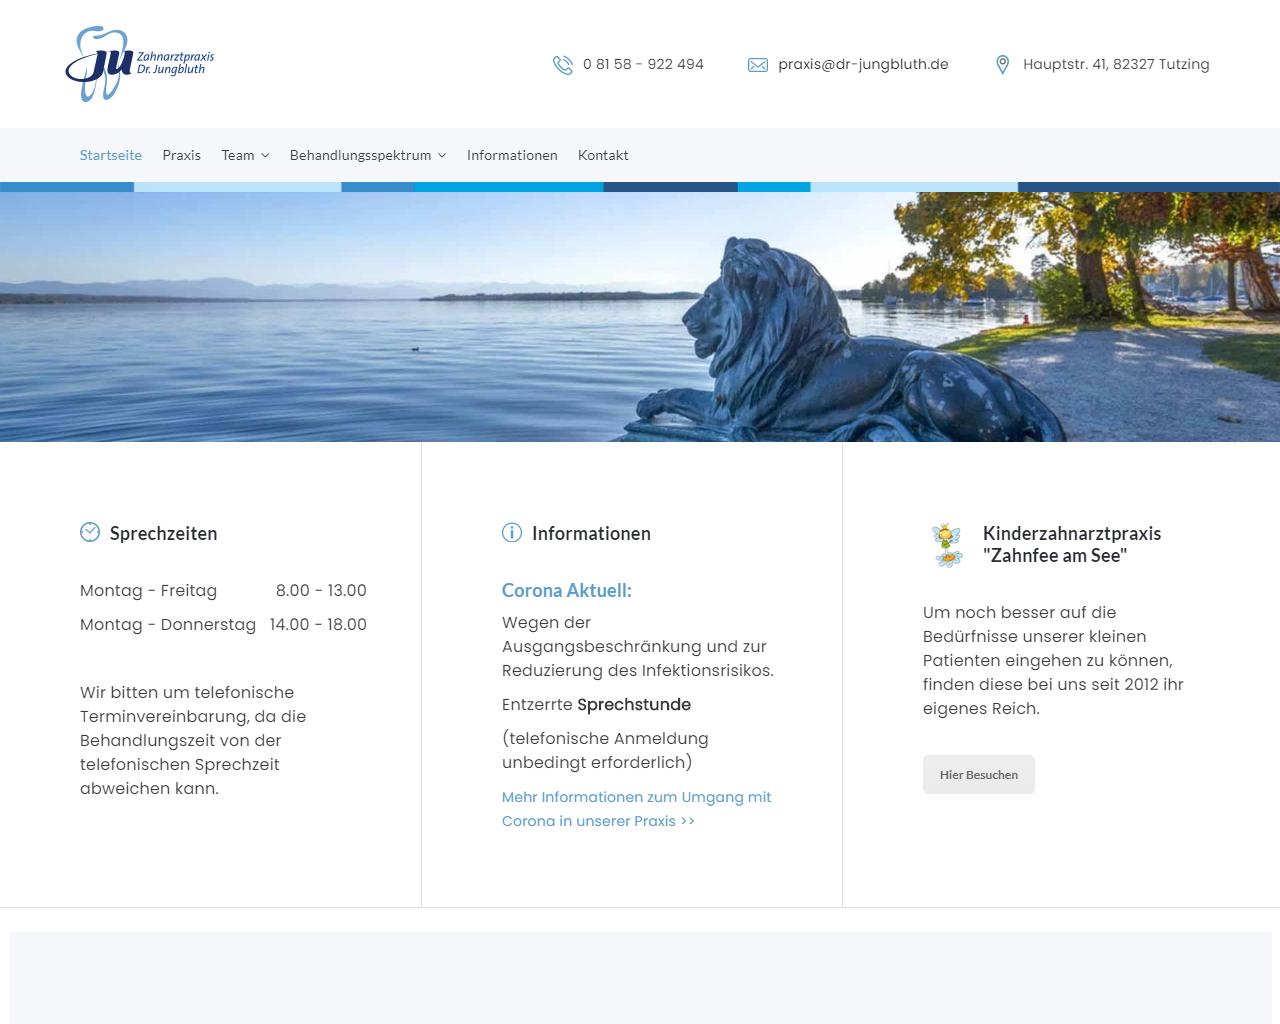The image size is (1280, 1024).
Task: Navigate to the Kontakt page
Action: 603,155
